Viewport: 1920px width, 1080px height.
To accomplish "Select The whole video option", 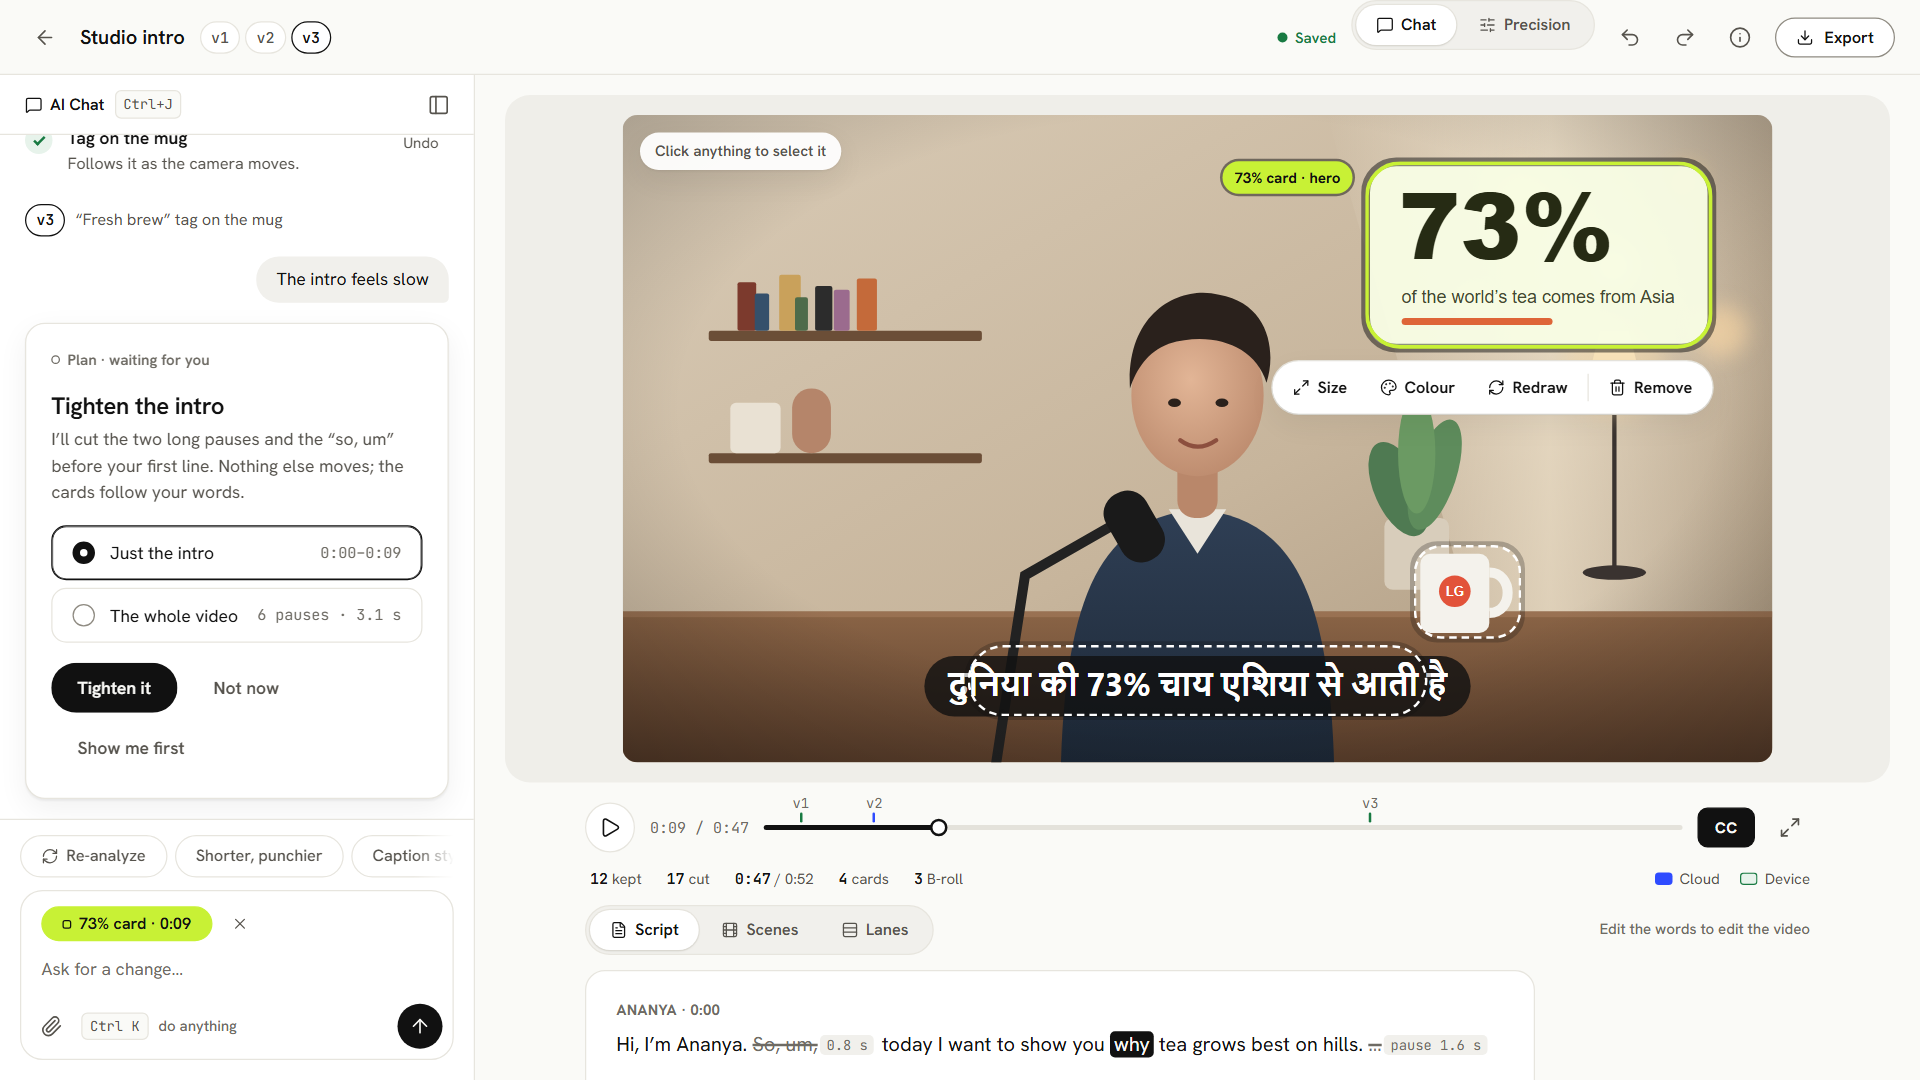I will pos(237,616).
